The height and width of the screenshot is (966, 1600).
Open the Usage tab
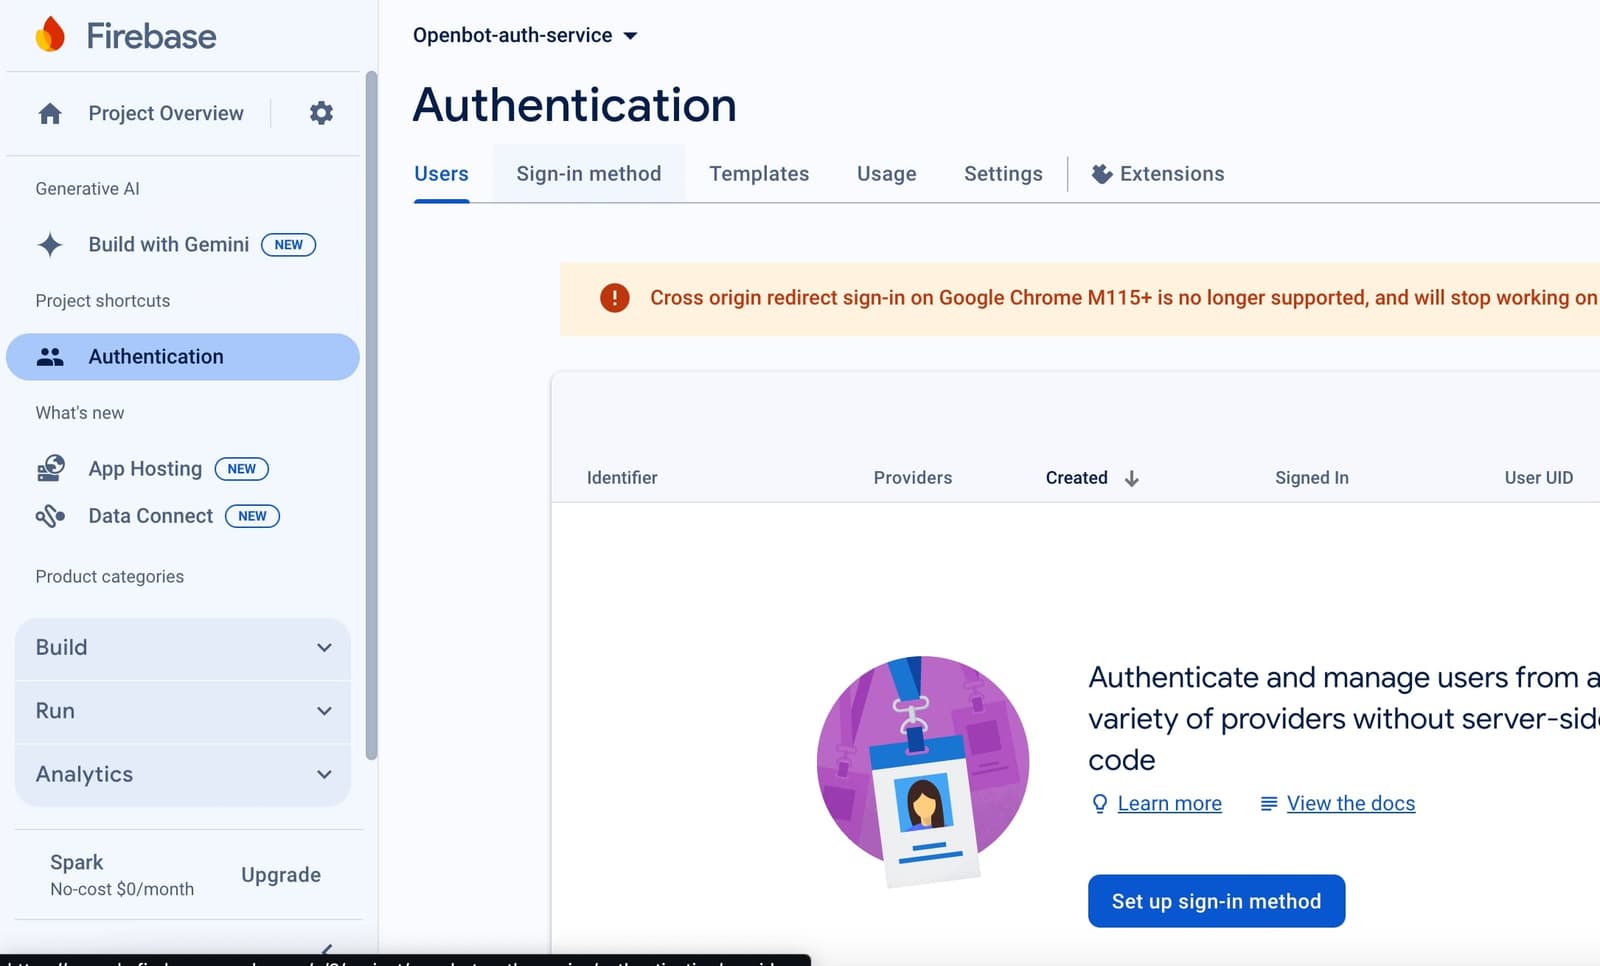[887, 174]
